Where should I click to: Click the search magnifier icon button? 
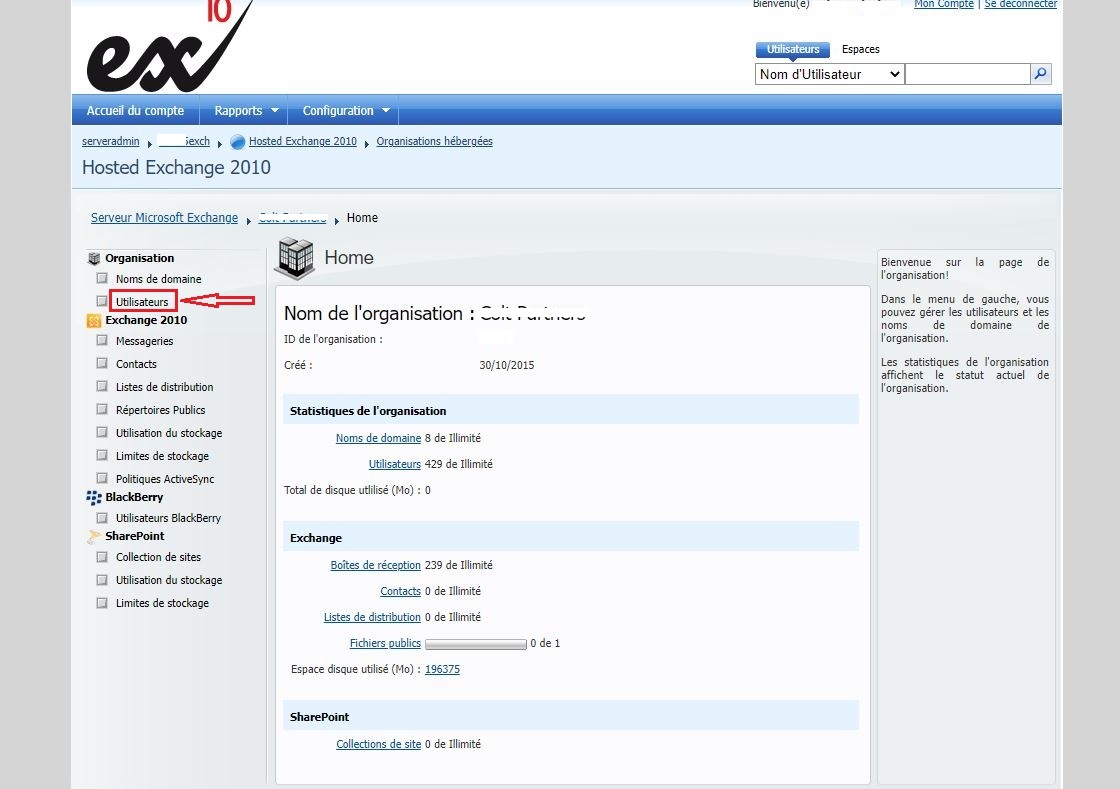pos(1041,74)
